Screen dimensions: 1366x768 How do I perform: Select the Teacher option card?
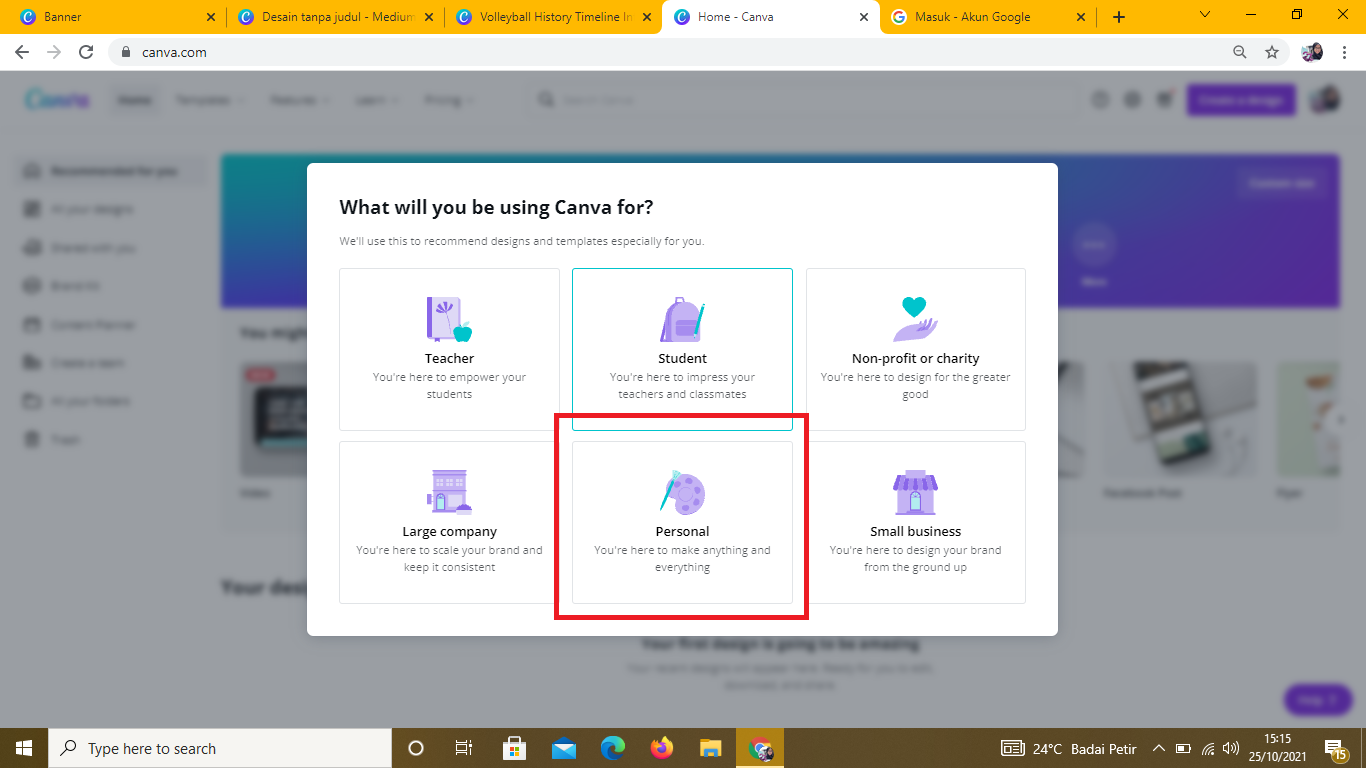pos(449,349)
